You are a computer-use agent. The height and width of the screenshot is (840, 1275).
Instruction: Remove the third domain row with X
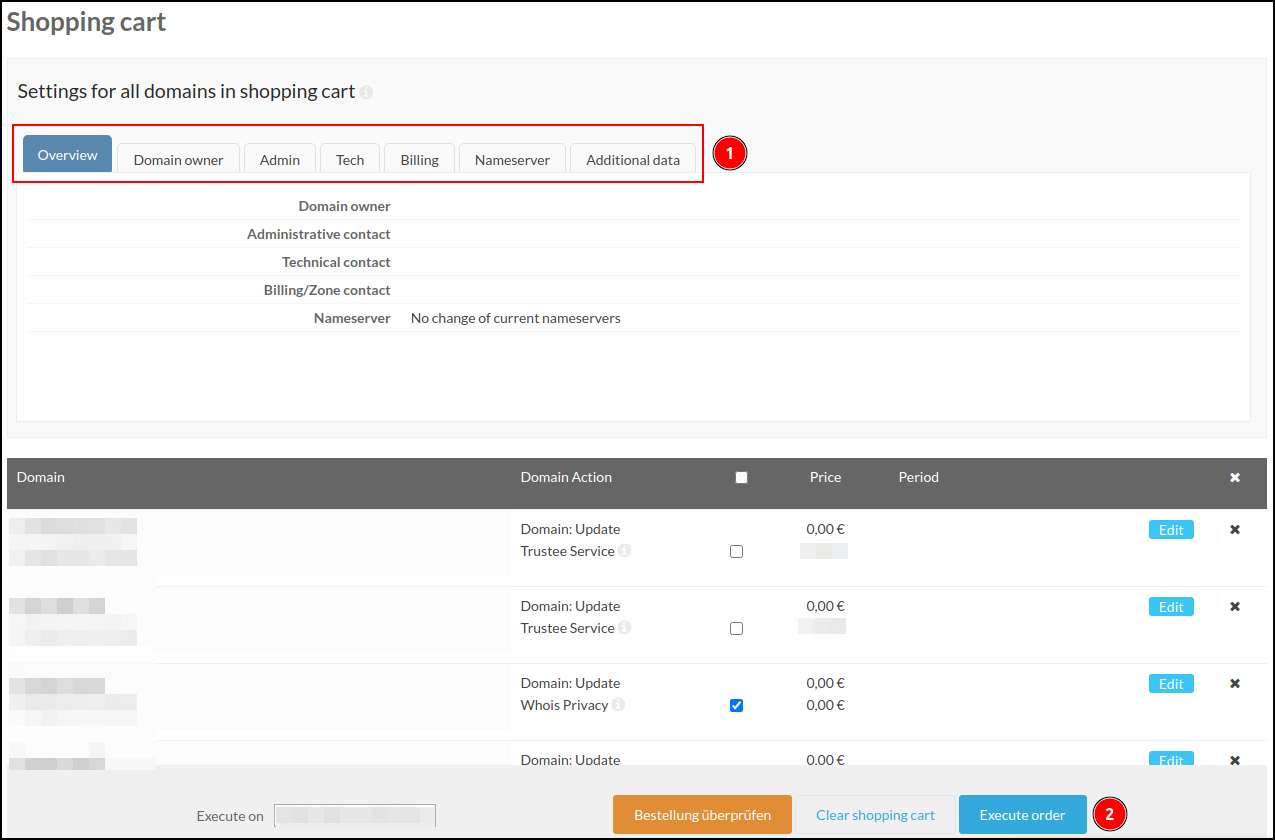pos(1235,684)
